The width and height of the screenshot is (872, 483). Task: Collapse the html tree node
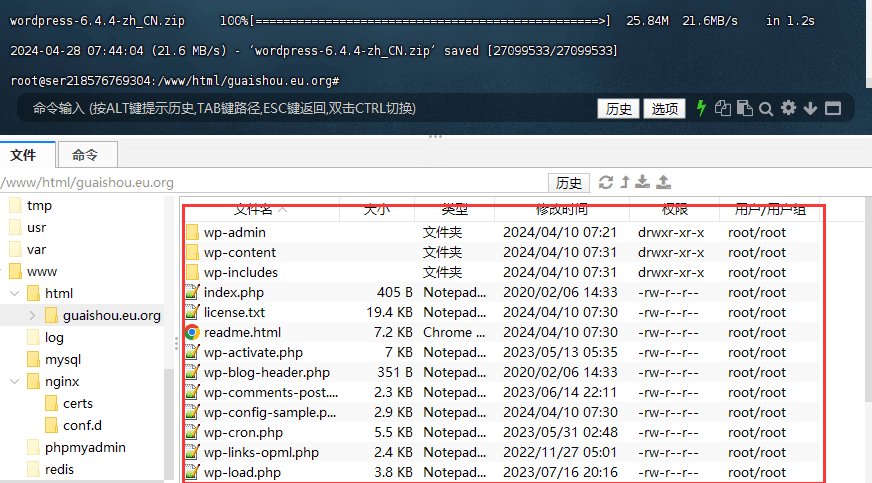15,293
